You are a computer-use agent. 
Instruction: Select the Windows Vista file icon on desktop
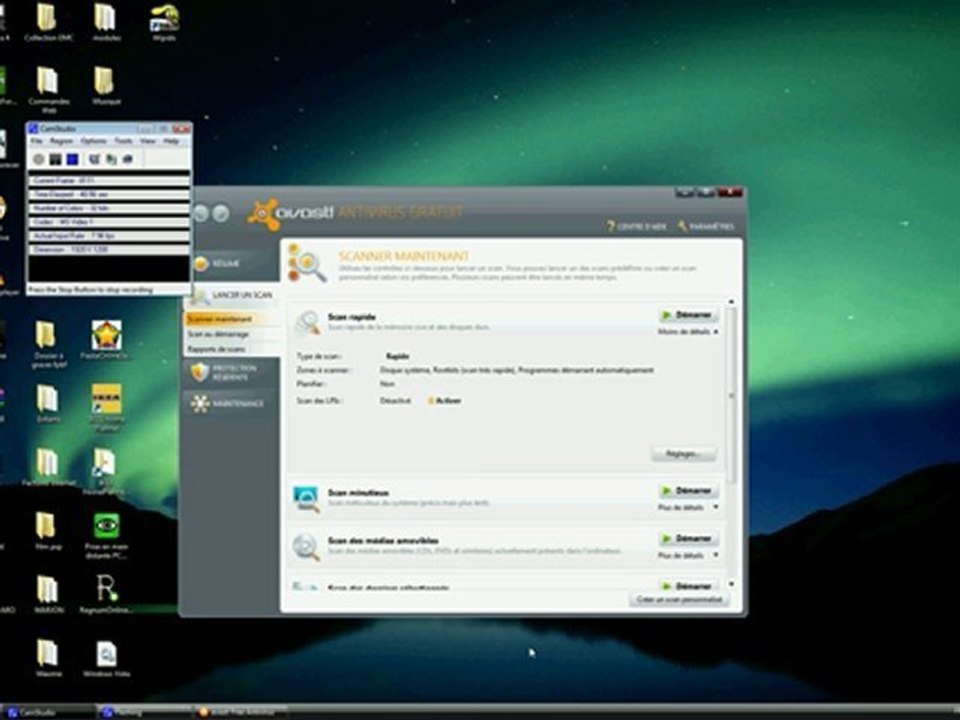(107, 658)
